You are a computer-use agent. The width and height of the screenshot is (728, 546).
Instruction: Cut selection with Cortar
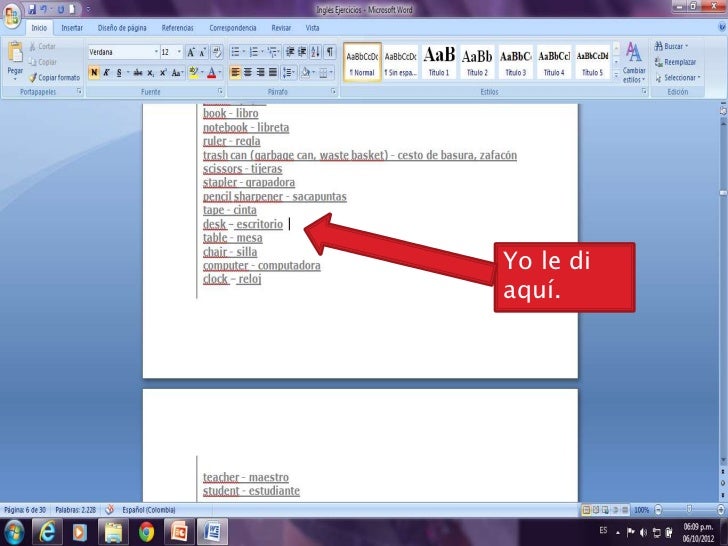[x=42, y=46]
